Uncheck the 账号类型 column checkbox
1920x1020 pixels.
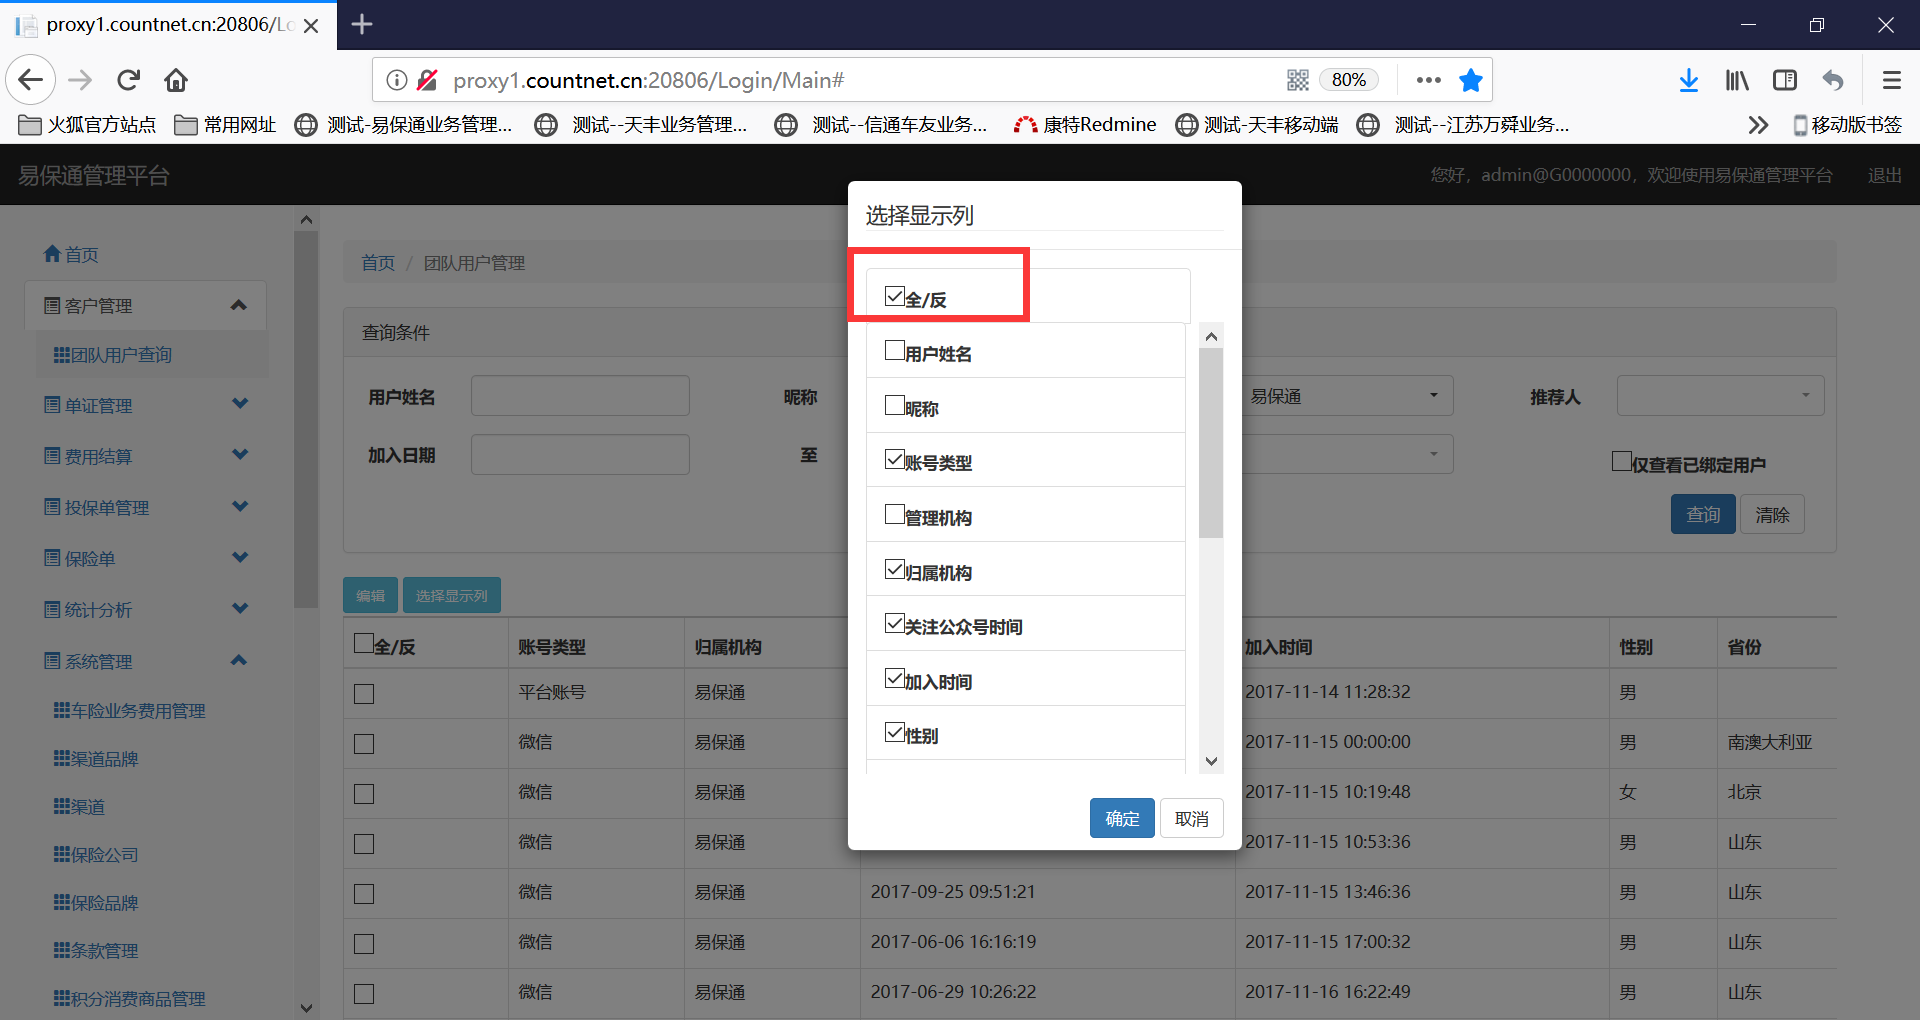point(895,460)
